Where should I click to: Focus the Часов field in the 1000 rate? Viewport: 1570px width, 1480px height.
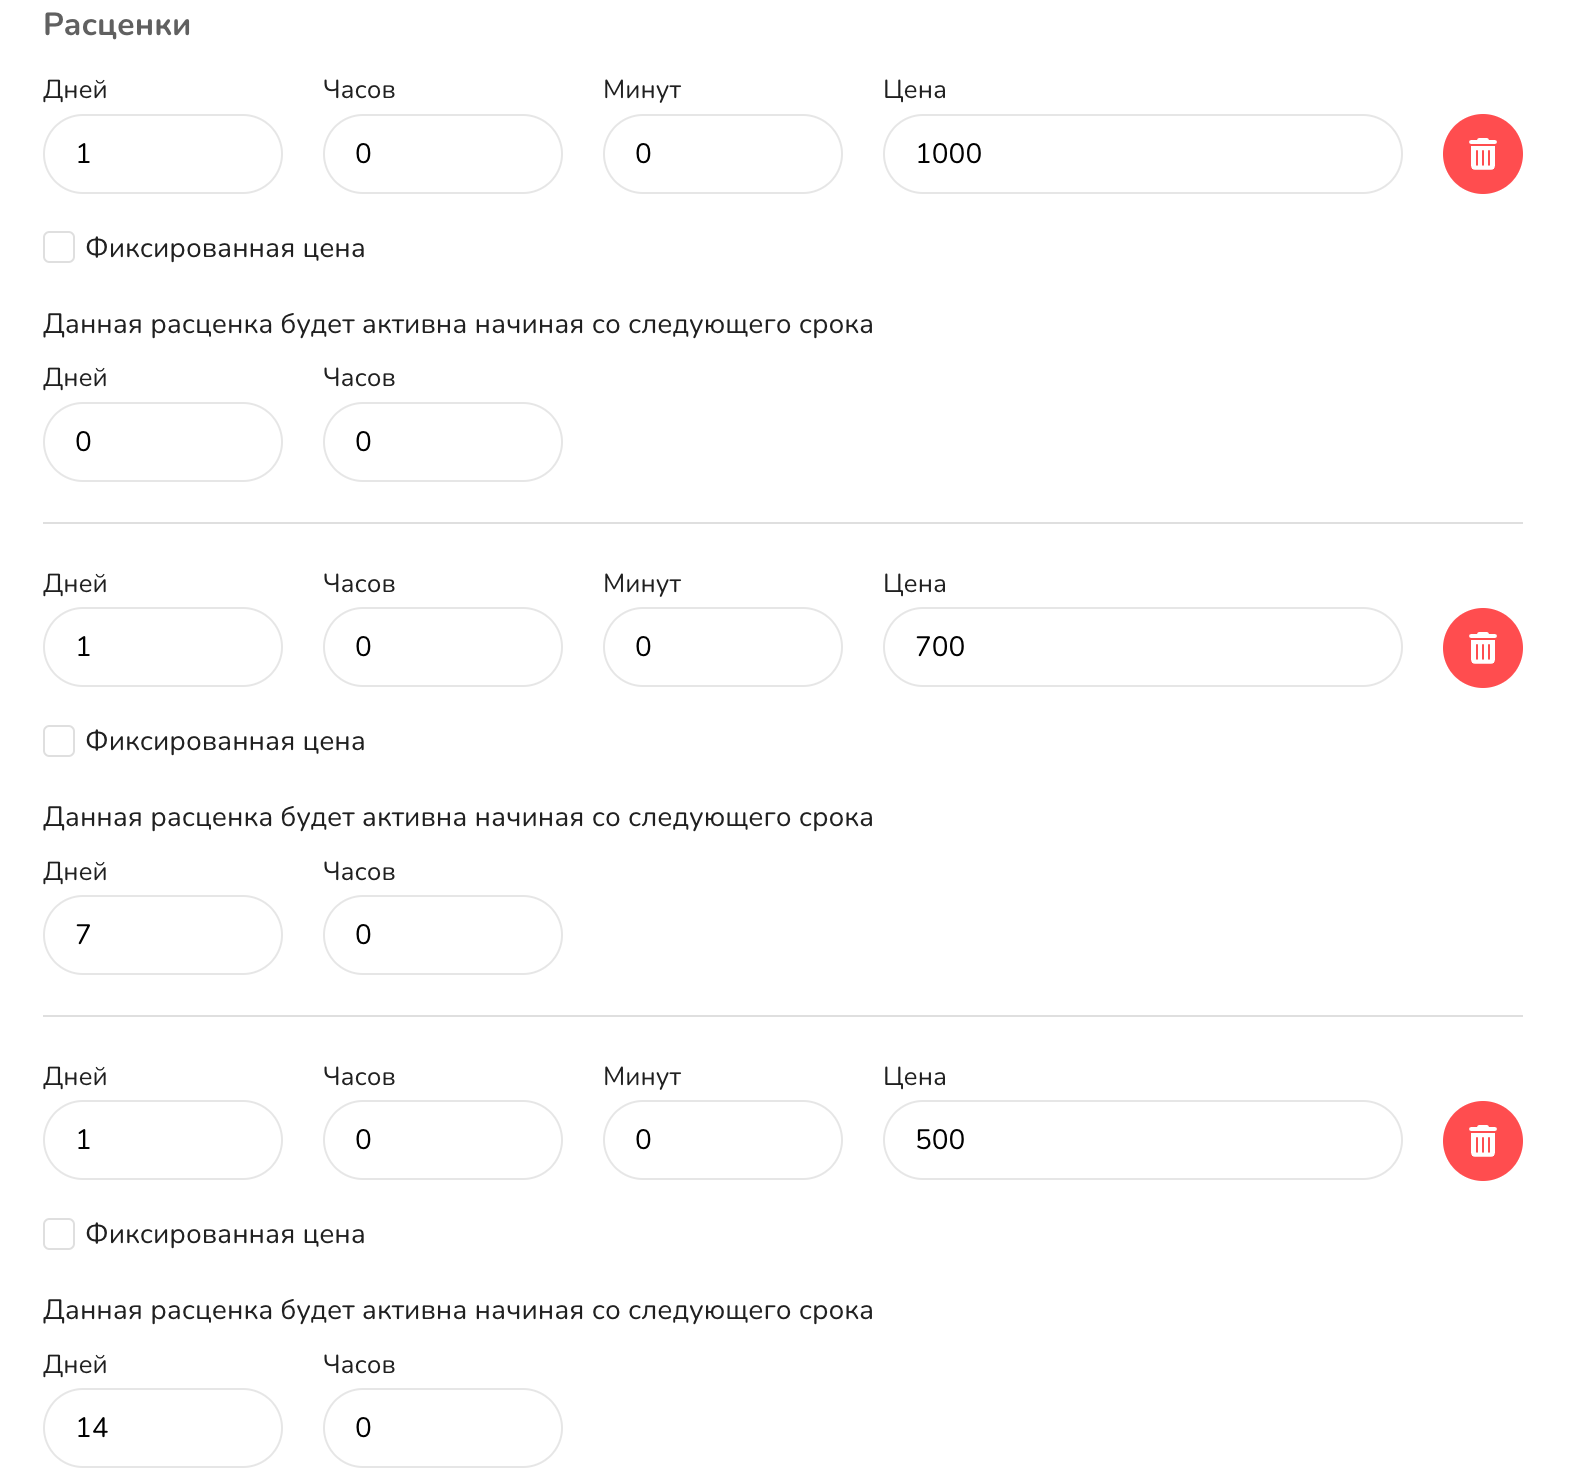click(x=443, y=154)
